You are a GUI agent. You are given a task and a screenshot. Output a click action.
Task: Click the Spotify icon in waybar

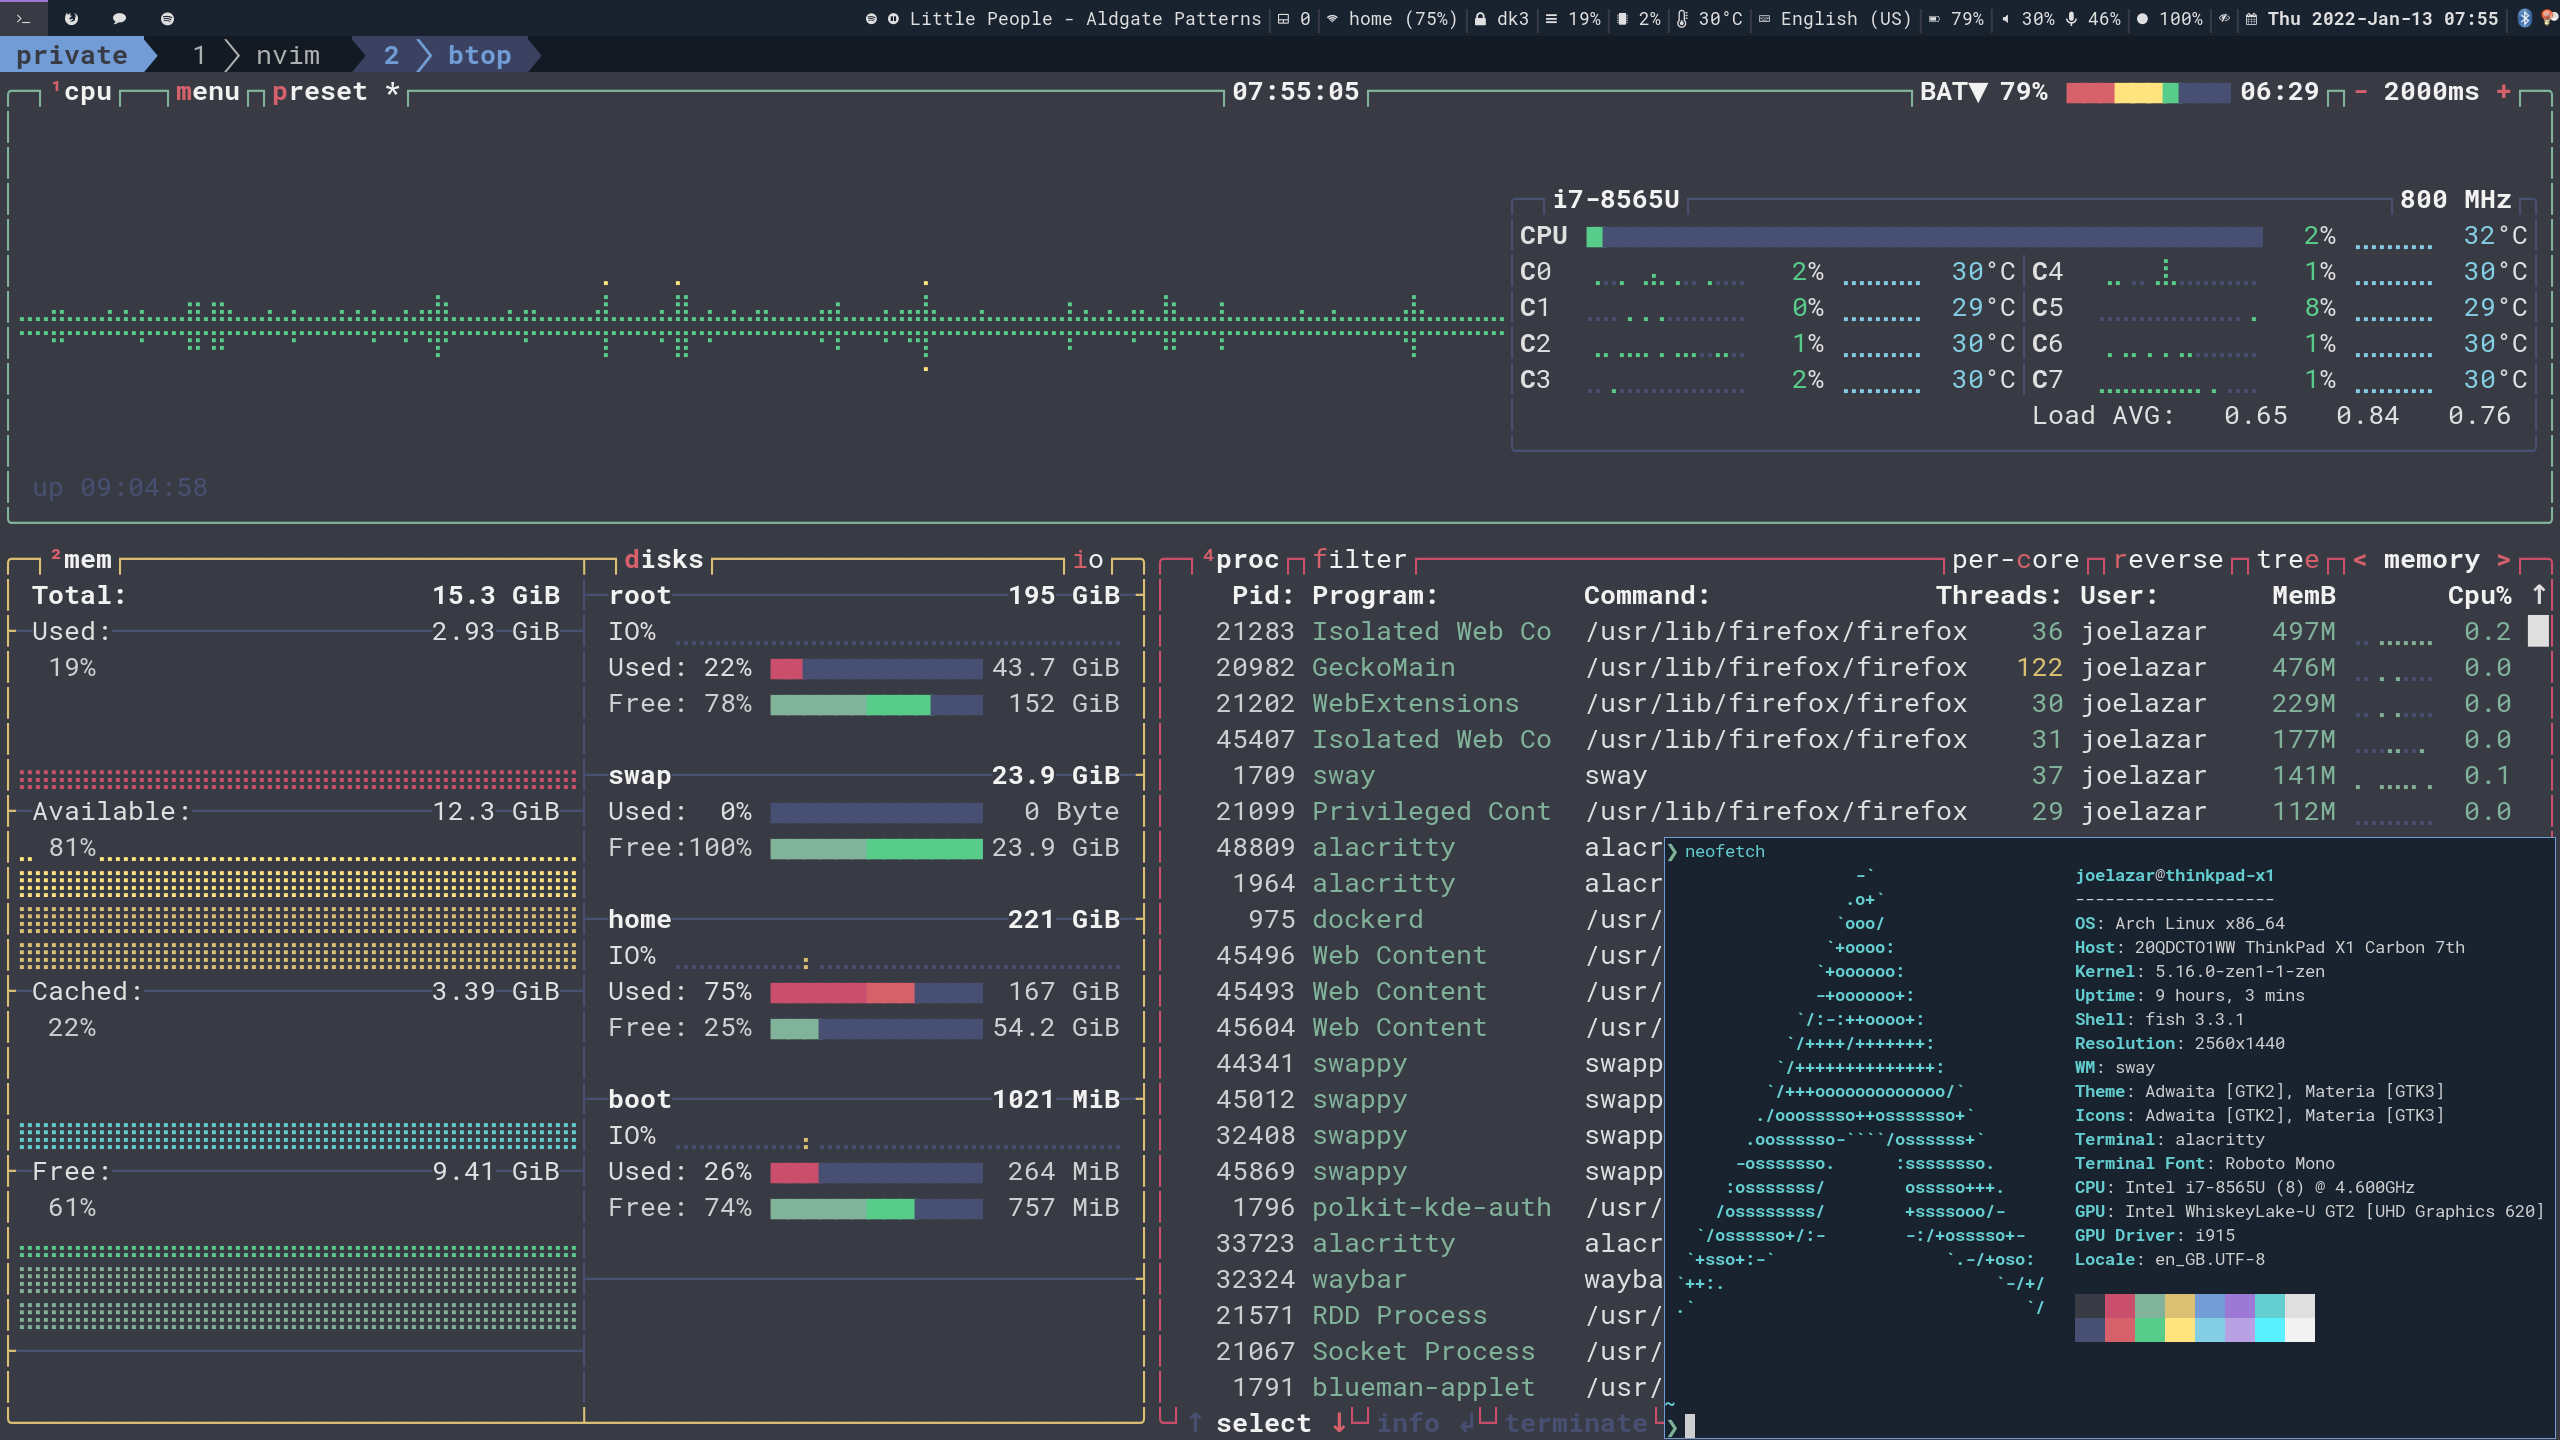pyautogui.click(x=871, y=19)
